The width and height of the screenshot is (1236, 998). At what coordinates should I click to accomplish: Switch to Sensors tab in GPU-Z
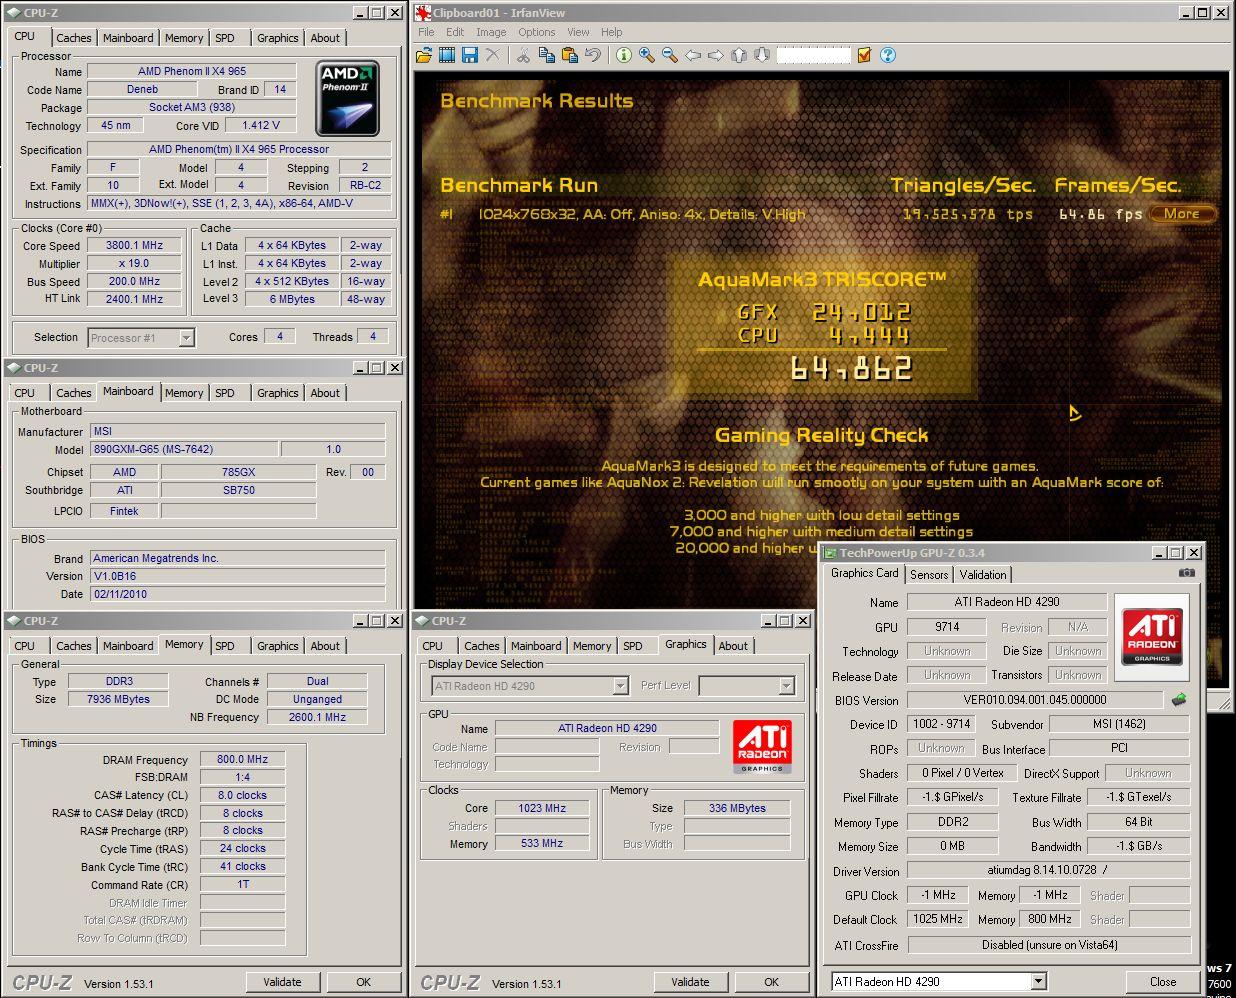click(929, 574)
